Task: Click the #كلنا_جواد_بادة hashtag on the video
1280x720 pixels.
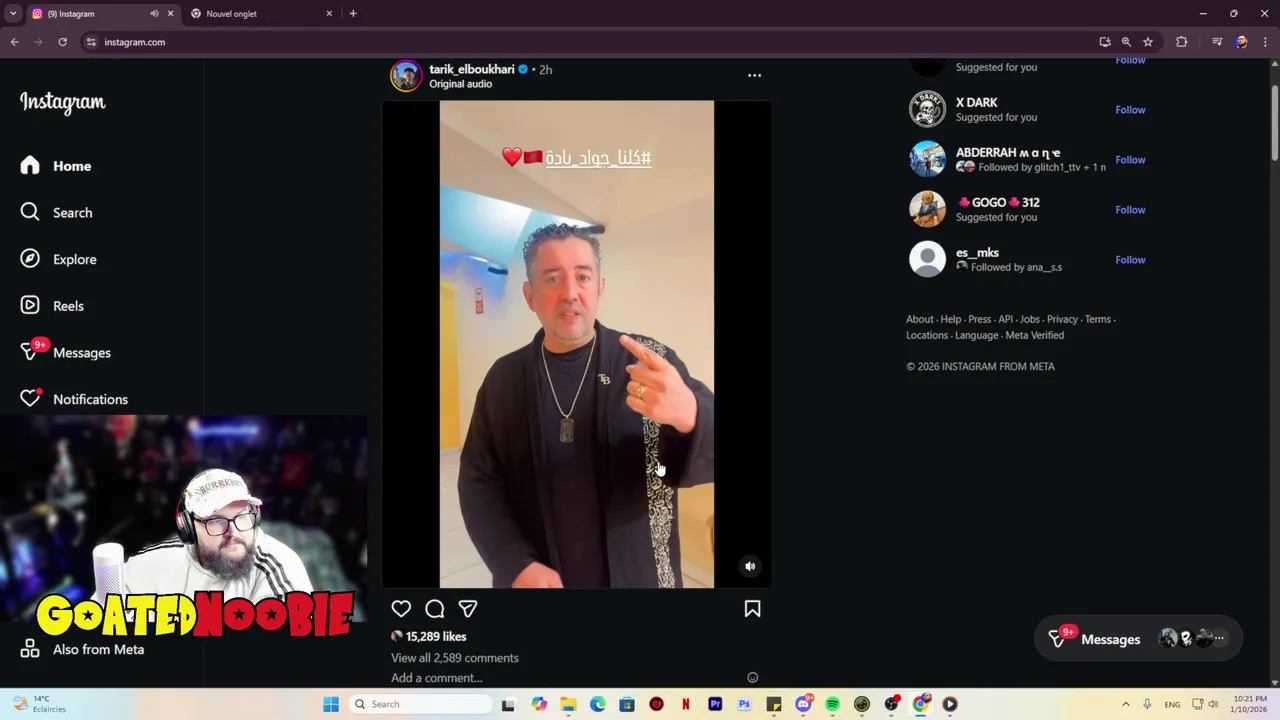Action: pos(598,158)
